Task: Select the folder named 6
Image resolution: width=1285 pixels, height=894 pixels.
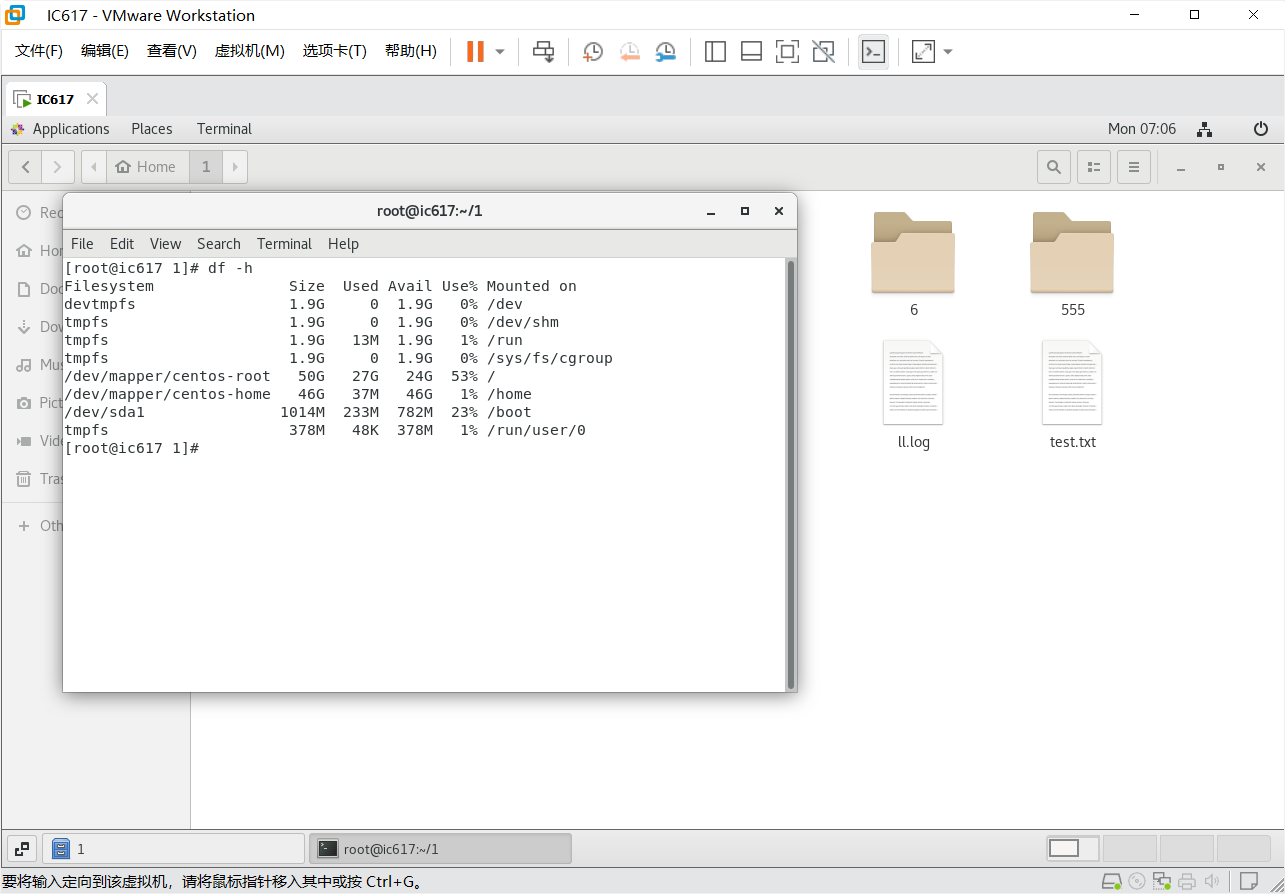Action: point(913,263)
